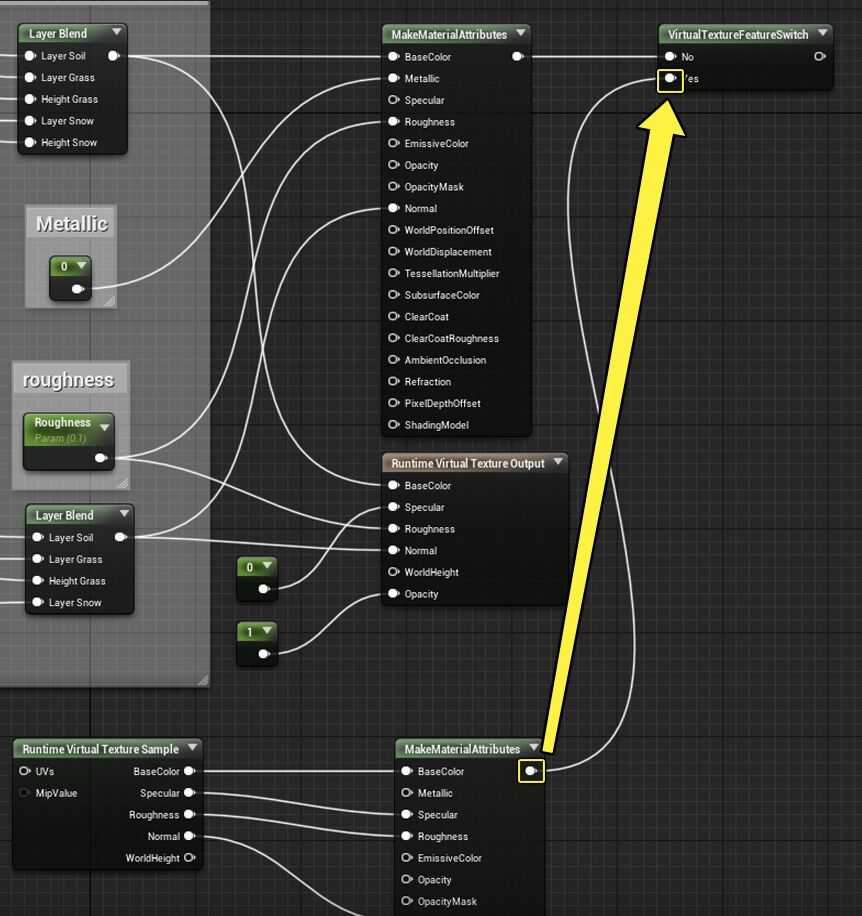Click the MipValue pin on Runtime Virtual Texture Sample
This screenshot has width=862, height=916.
coord(25,794)
